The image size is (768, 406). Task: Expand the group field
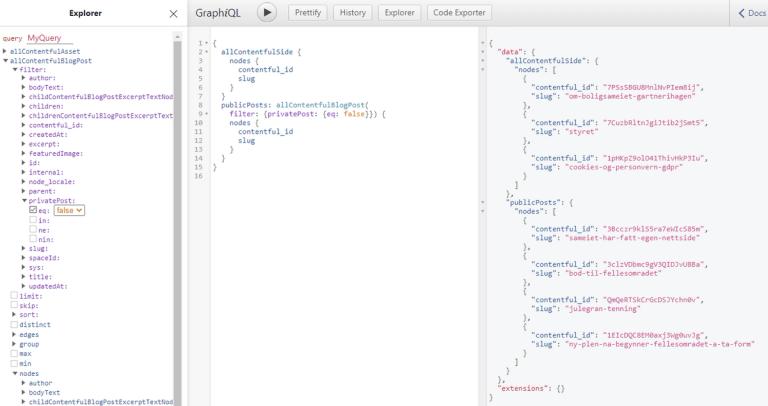click(x=14, y=344)
